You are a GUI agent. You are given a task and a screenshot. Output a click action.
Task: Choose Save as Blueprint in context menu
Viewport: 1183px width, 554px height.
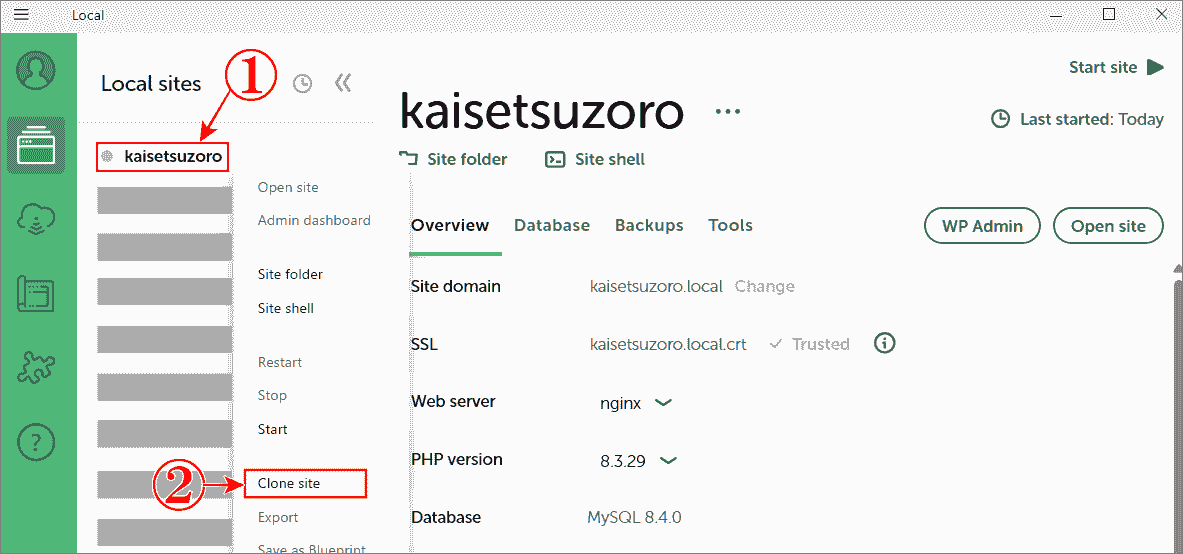[312, 548]
